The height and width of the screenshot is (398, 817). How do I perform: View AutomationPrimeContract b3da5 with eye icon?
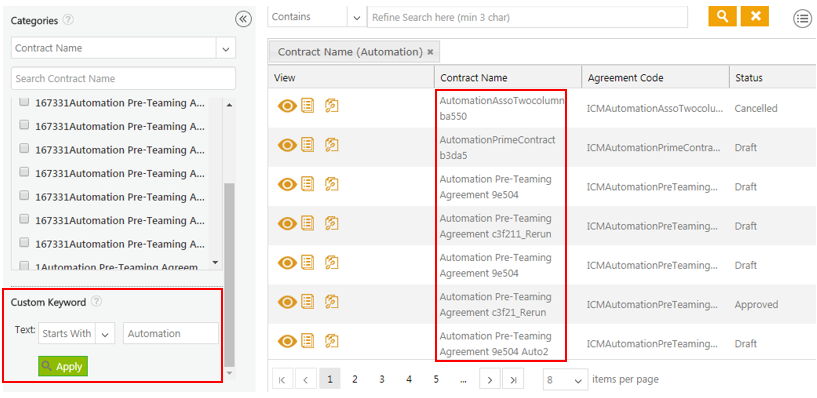tap(287, 145)
